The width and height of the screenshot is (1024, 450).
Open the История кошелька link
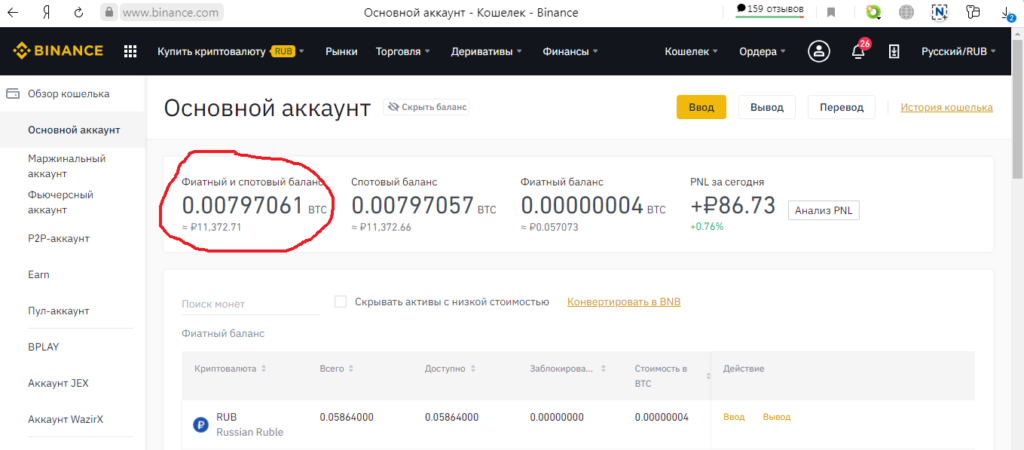click(x=946, y=107)
